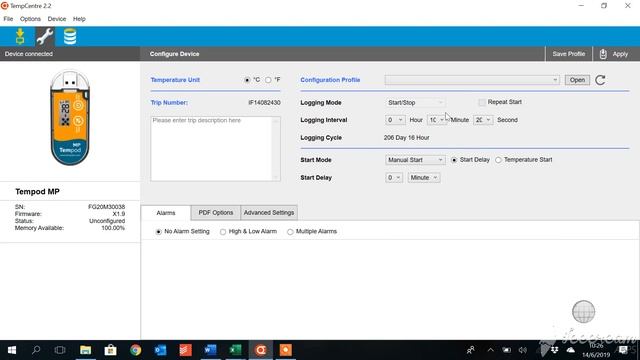Image resolution: width=640 pixels, height=360 pixels.
Task: Click the Save Profile button
Action: point(569,54)
